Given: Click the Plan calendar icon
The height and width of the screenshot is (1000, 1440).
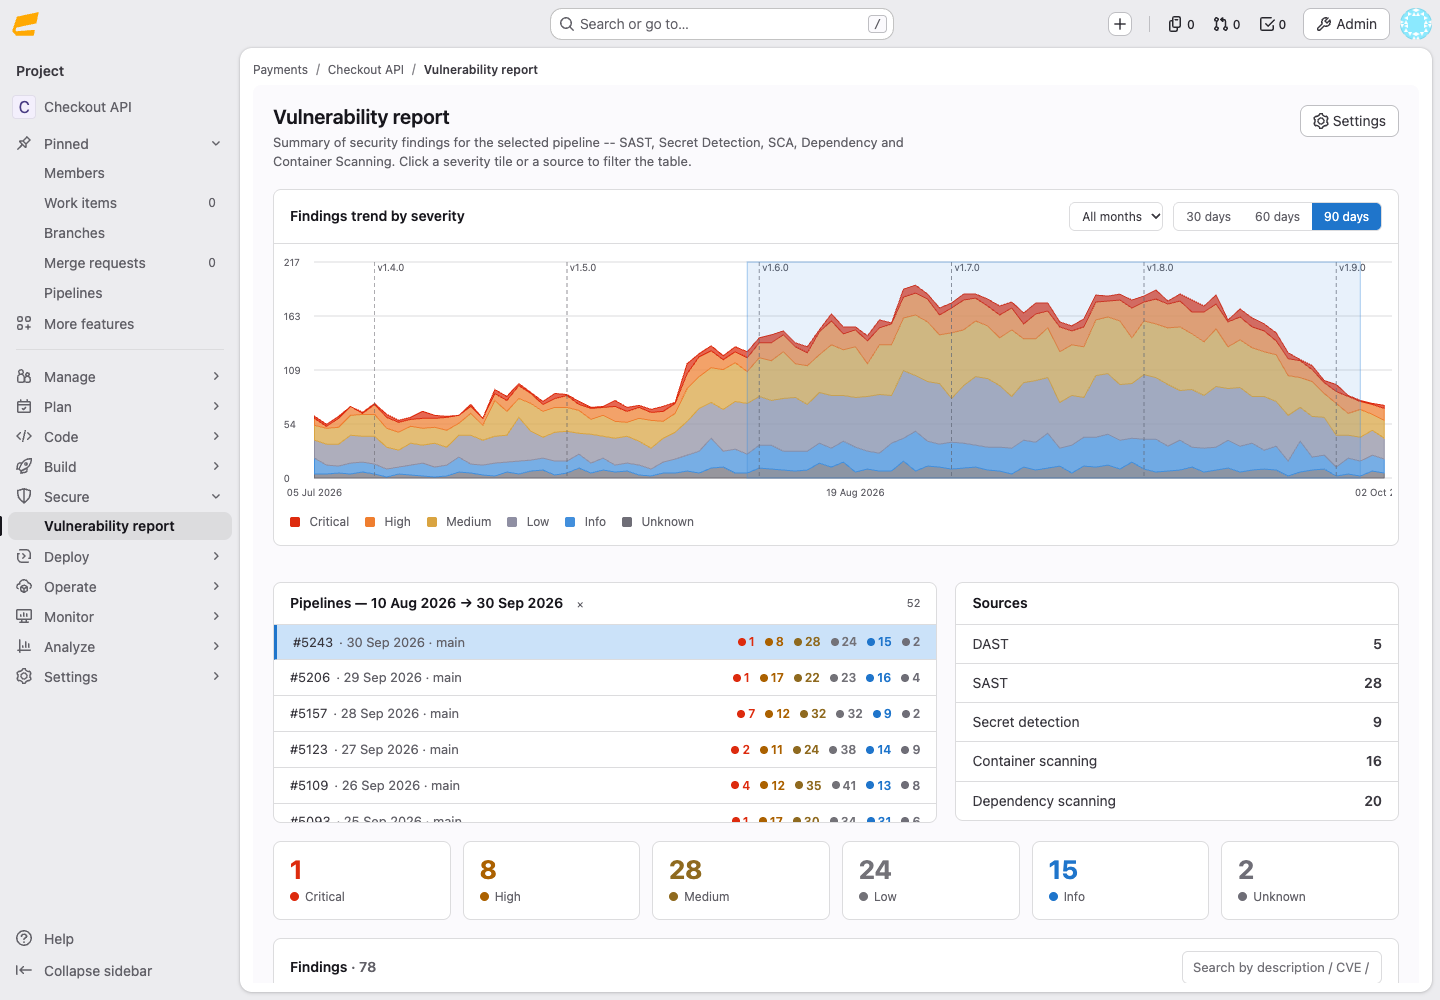Looking at the screenshot, I should point(24,407).
